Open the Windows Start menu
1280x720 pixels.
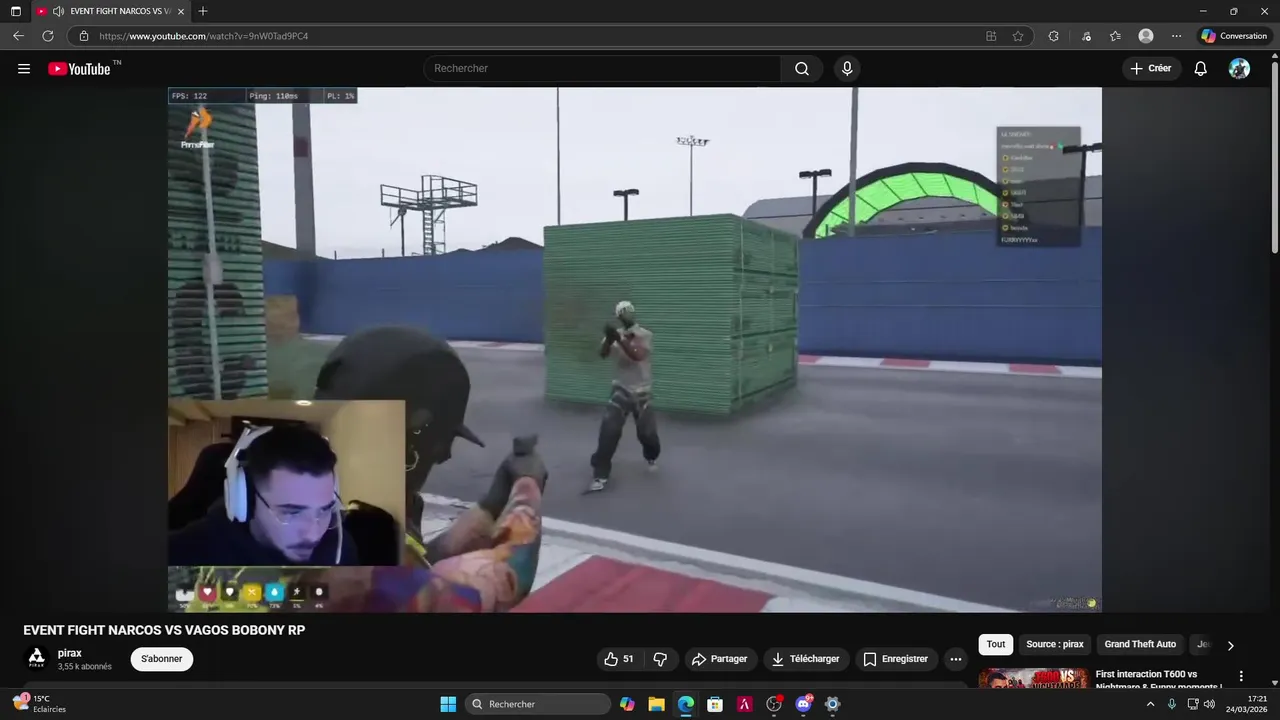pyautogui.click(x=448, y=704)
